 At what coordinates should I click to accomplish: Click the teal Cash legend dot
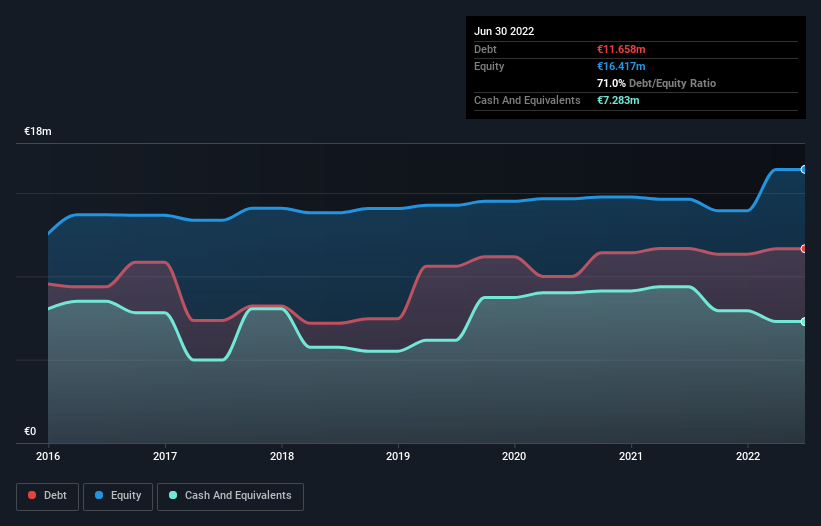point(173,495)
